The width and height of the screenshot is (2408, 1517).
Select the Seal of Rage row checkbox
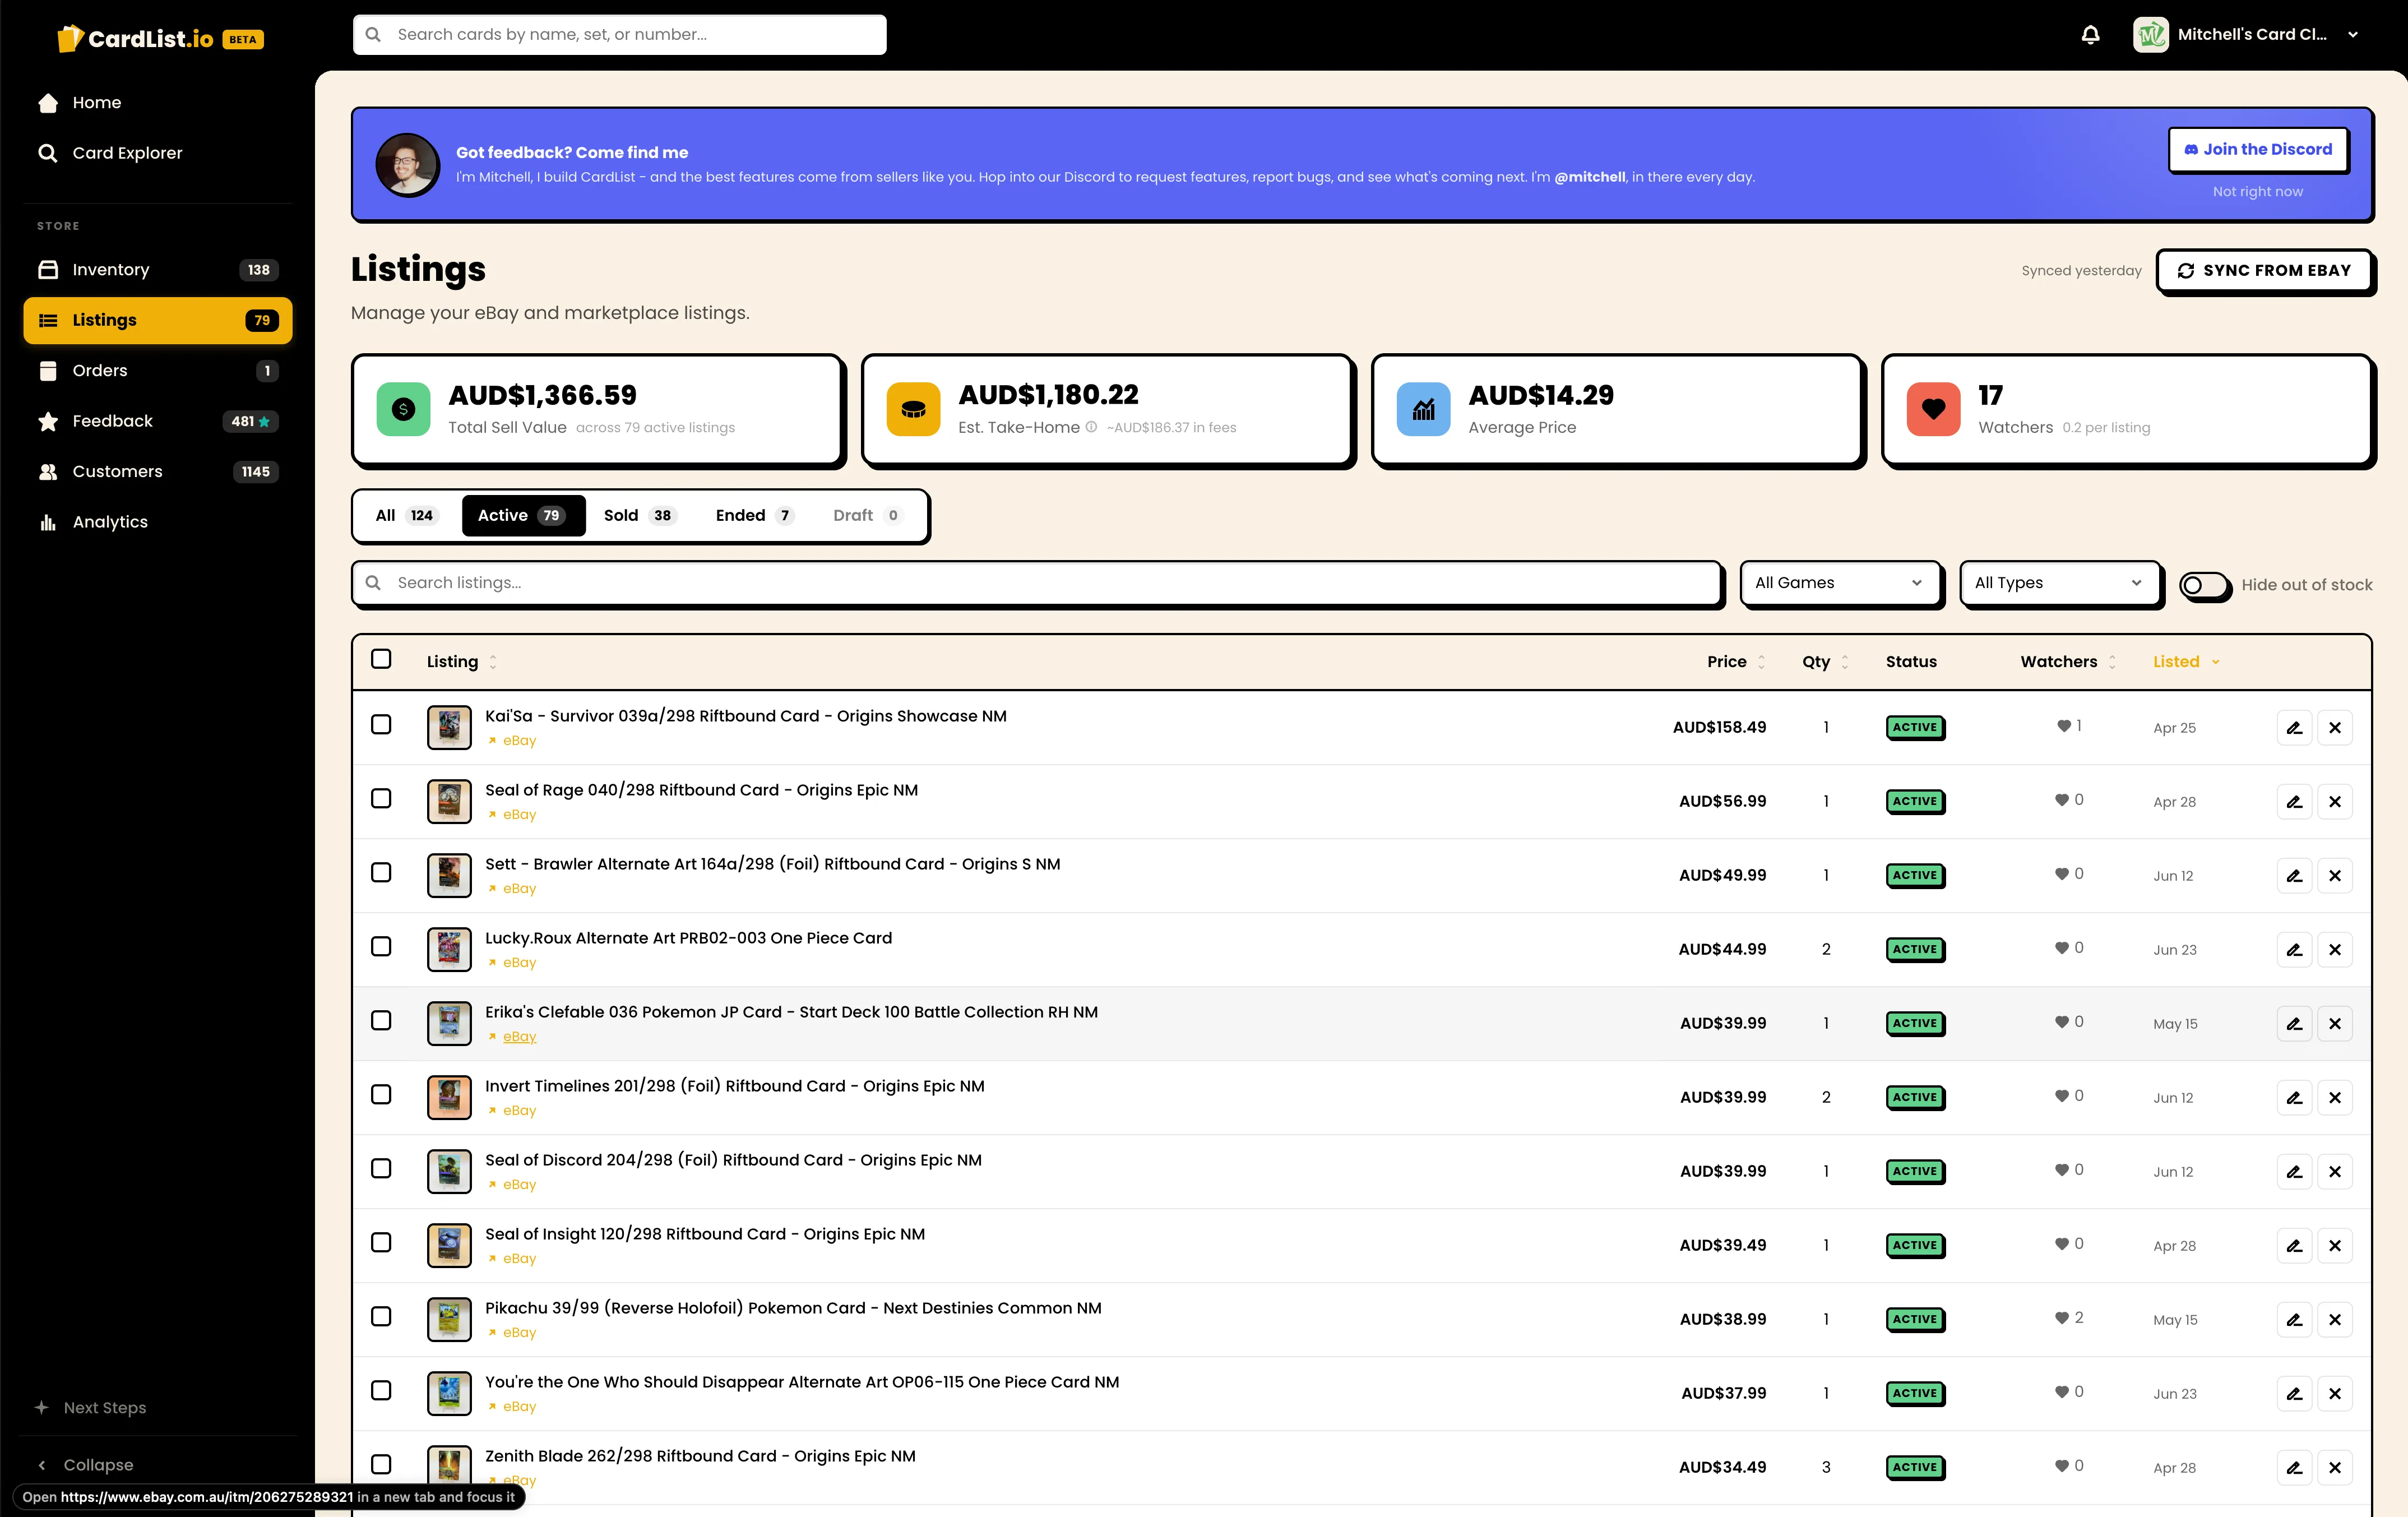381,798
